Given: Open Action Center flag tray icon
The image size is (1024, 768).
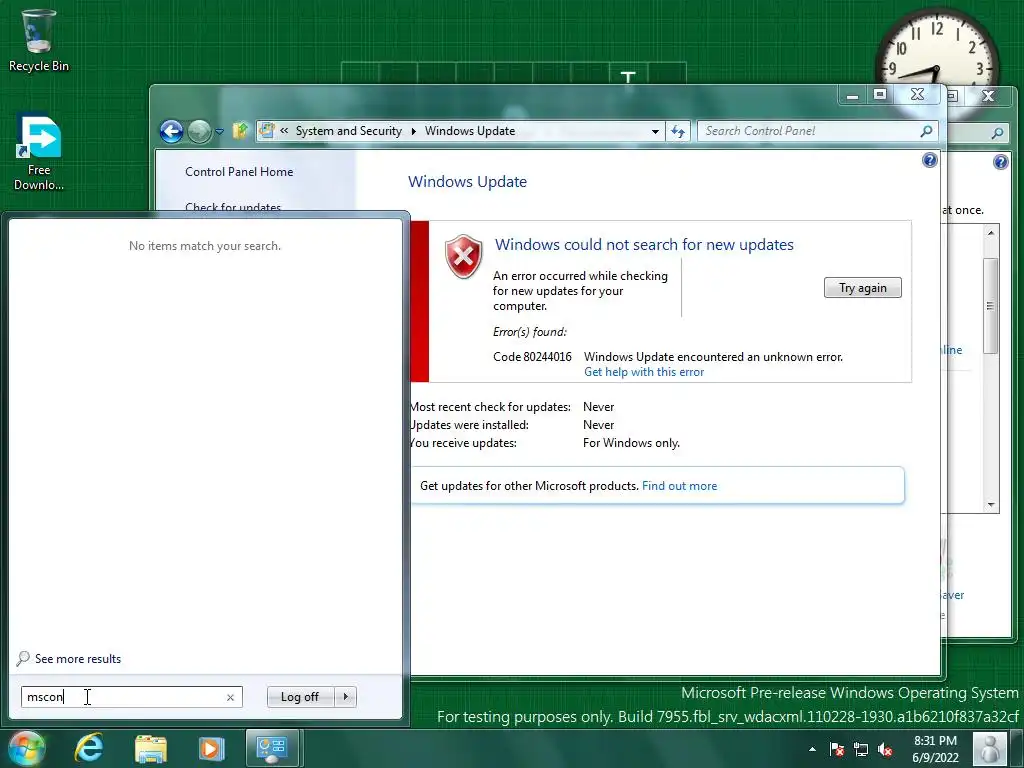Looking at the screenshot, I should point(837,750).
